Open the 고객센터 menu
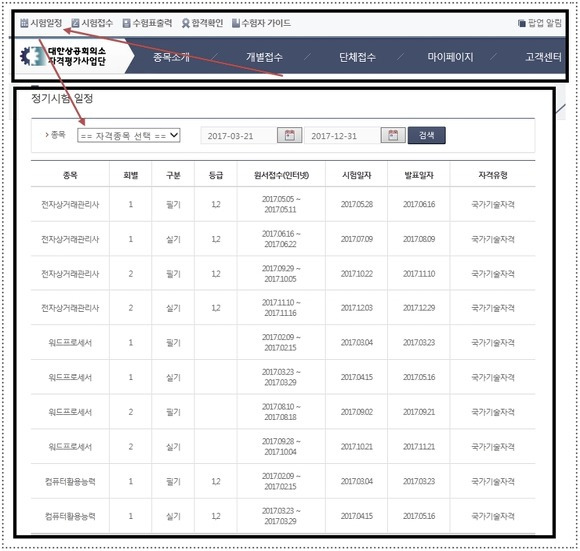 (x=543, y=57)
